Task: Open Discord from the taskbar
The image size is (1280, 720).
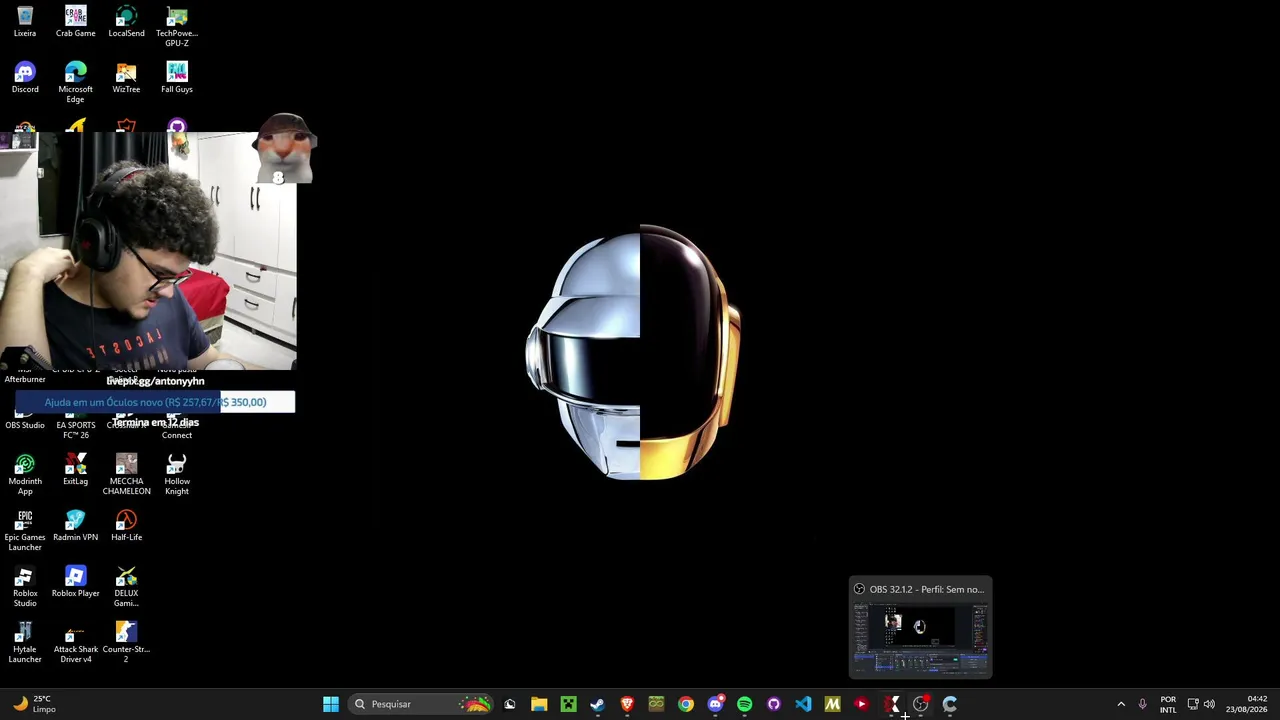Action: tap(715, 704)
